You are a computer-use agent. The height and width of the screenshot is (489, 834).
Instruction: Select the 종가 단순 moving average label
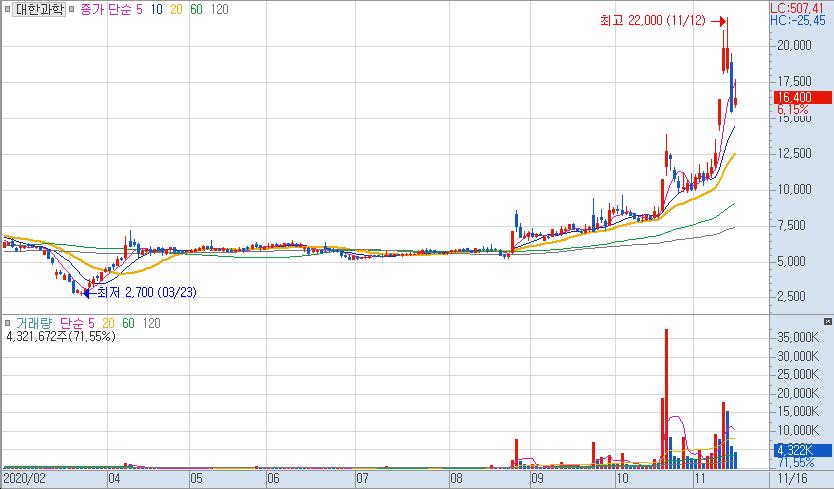106,10
